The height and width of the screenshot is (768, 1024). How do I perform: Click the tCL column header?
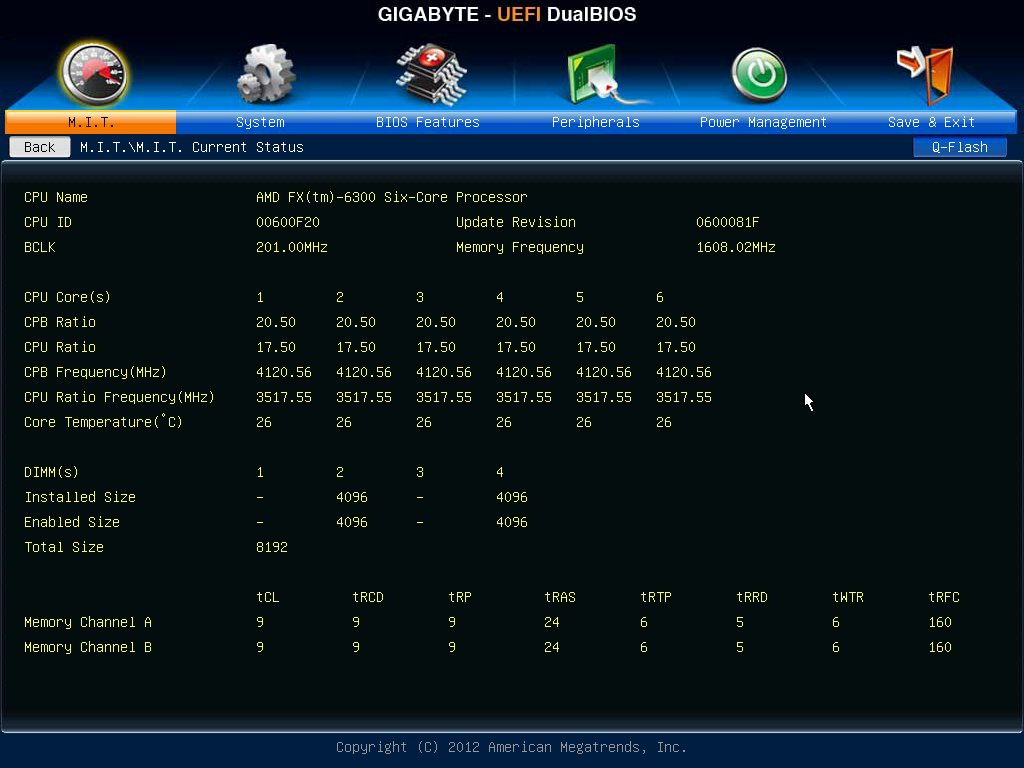pyautogui.click(x=267, y=598)
